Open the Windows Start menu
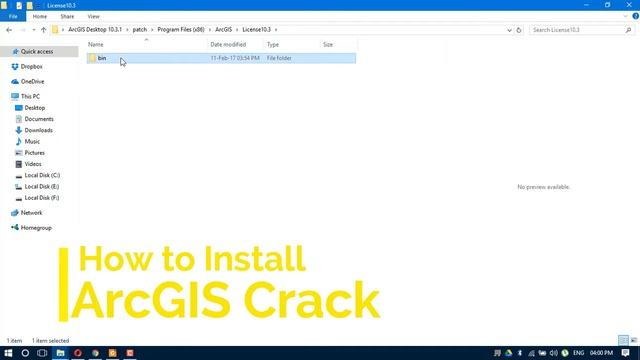The image size is (640, 360). (x=8, y=353)
